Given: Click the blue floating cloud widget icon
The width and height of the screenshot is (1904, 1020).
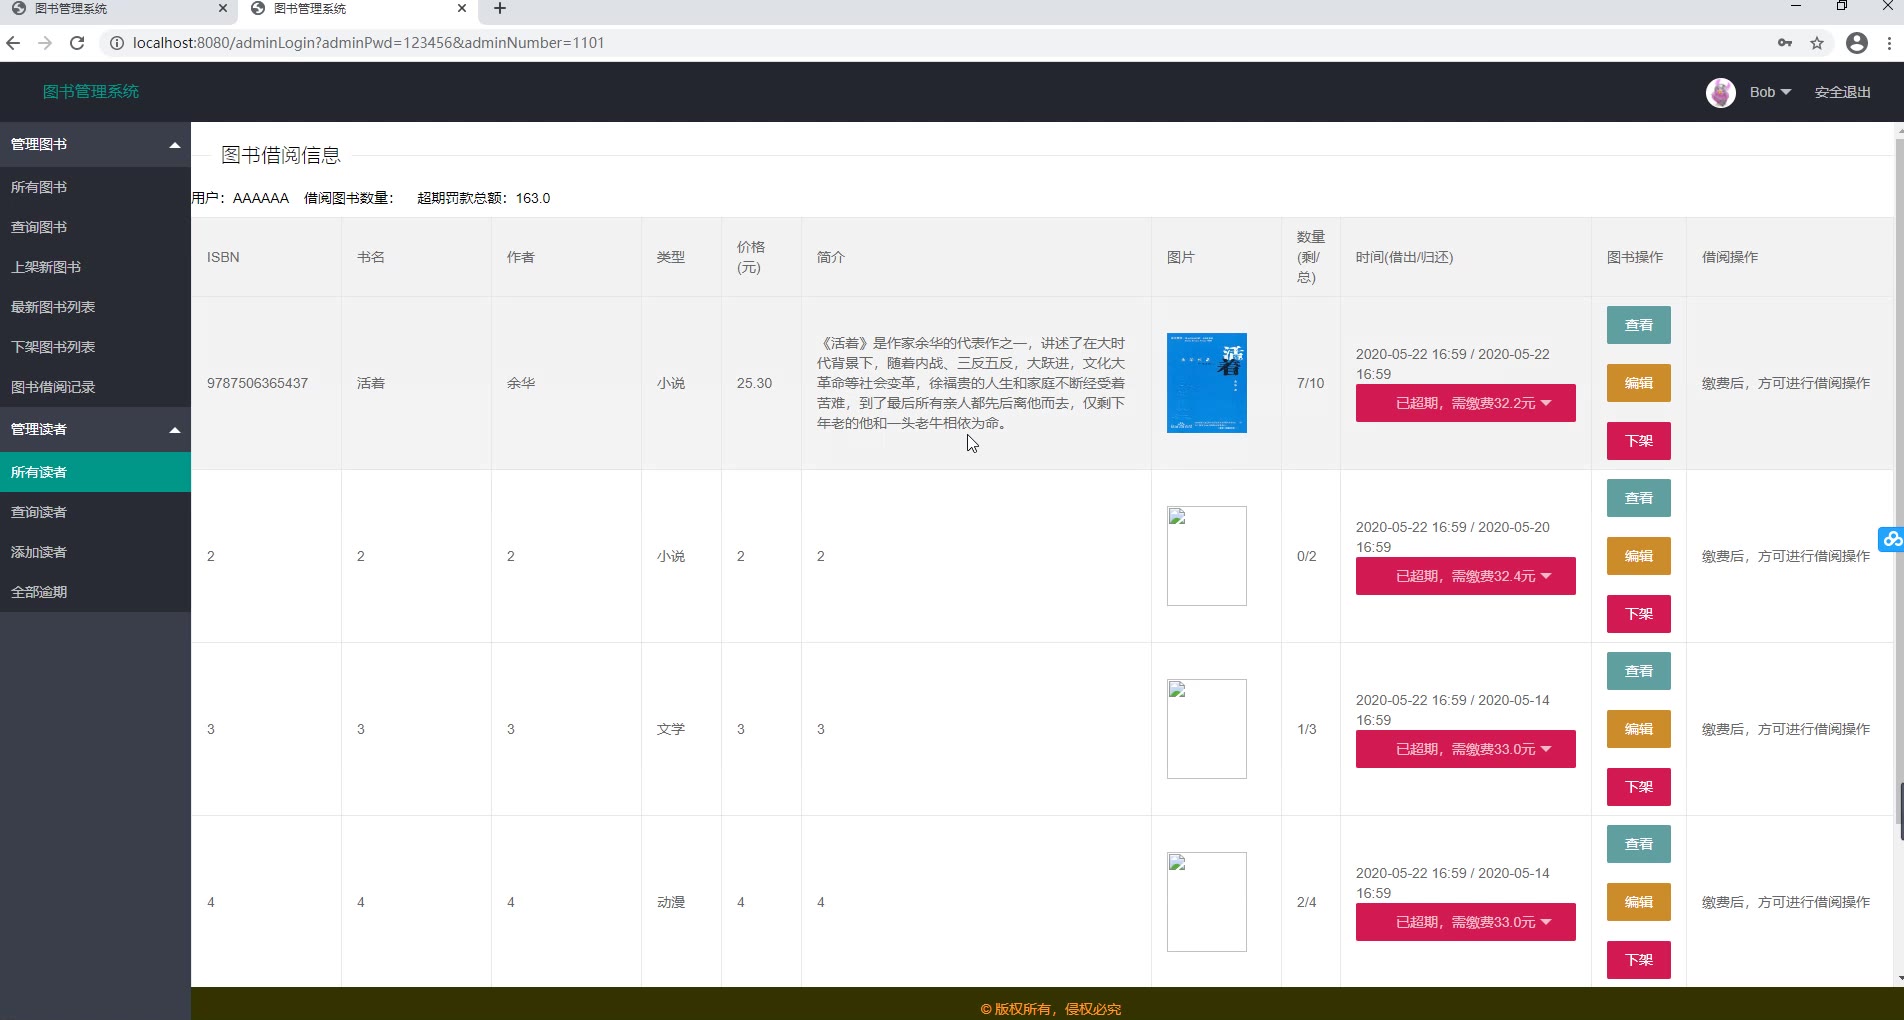Looking at the screenshot, I should pyautogui.click(x=1891, y=539).
